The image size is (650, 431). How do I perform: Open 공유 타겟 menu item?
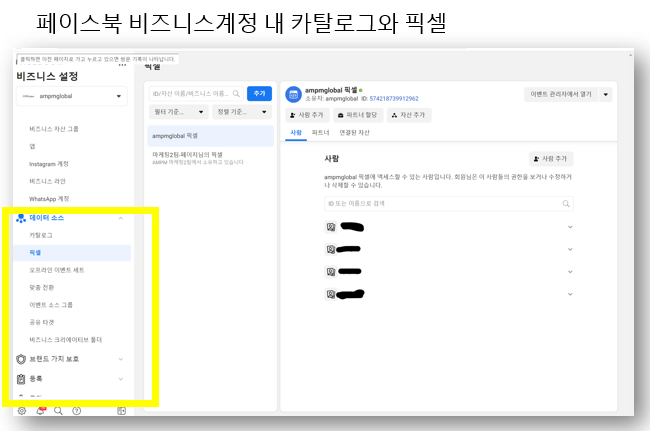[x=41, y=322]
